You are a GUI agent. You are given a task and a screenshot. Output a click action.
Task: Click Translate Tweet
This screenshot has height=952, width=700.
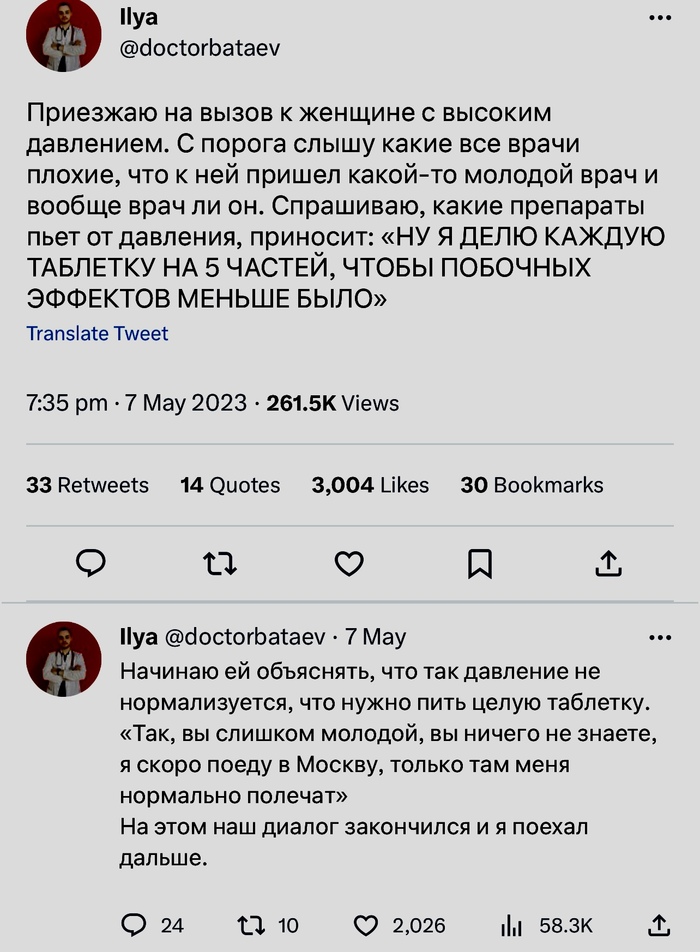point(97,334)
